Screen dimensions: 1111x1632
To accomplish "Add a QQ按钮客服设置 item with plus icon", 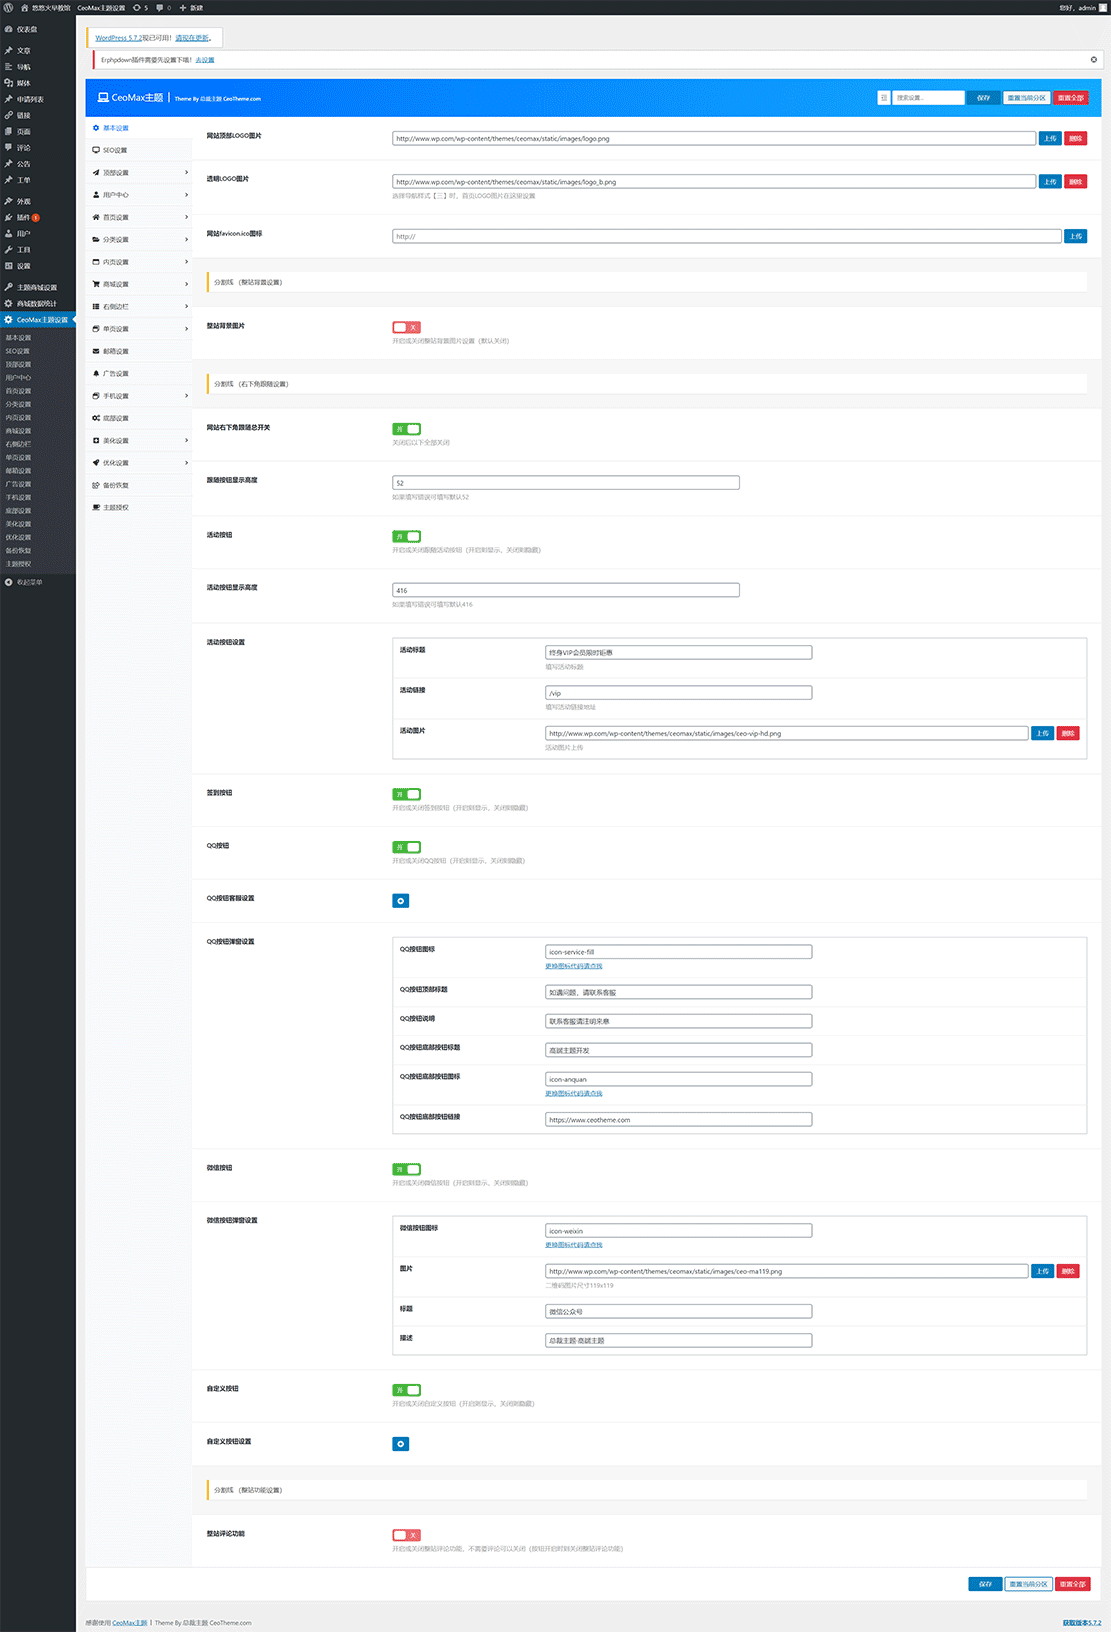I will (x=400, y=901).
